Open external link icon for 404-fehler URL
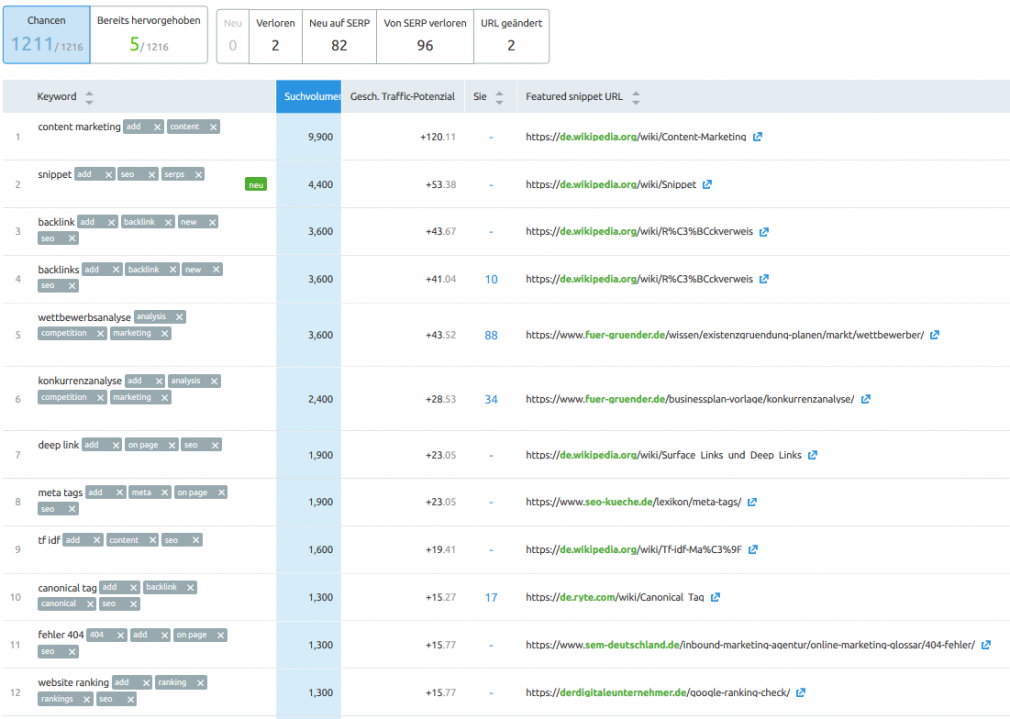Image resolution: width=1010 pixels, height=719 pixels. pyautogui.click(x=986, y=645)
